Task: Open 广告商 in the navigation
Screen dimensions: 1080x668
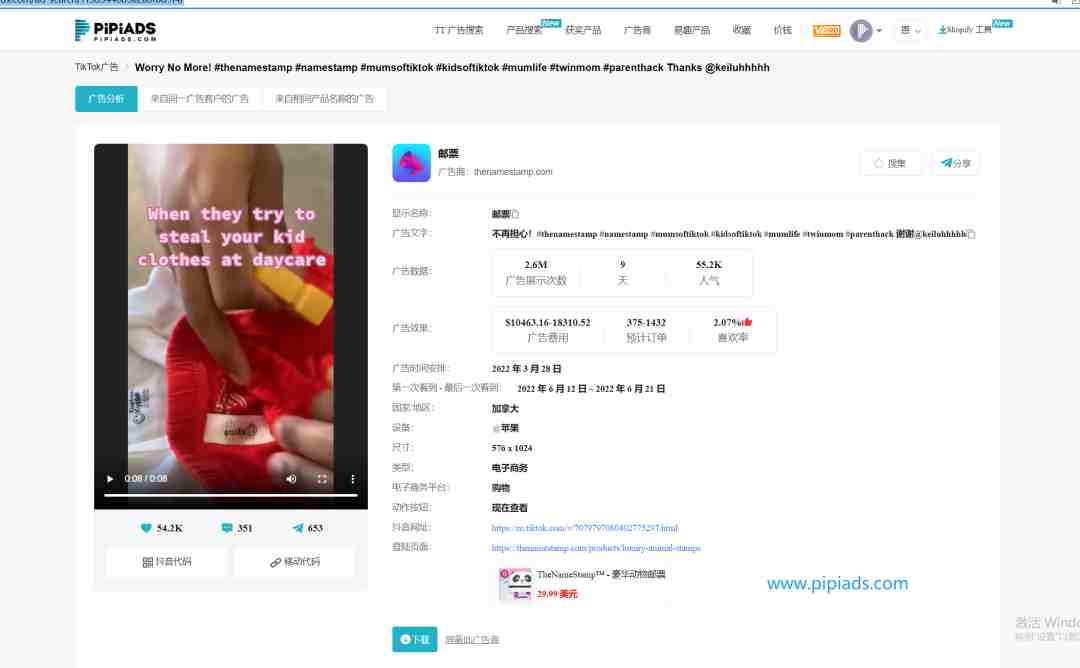Action: pyautogui.click(x=637, y=30)
